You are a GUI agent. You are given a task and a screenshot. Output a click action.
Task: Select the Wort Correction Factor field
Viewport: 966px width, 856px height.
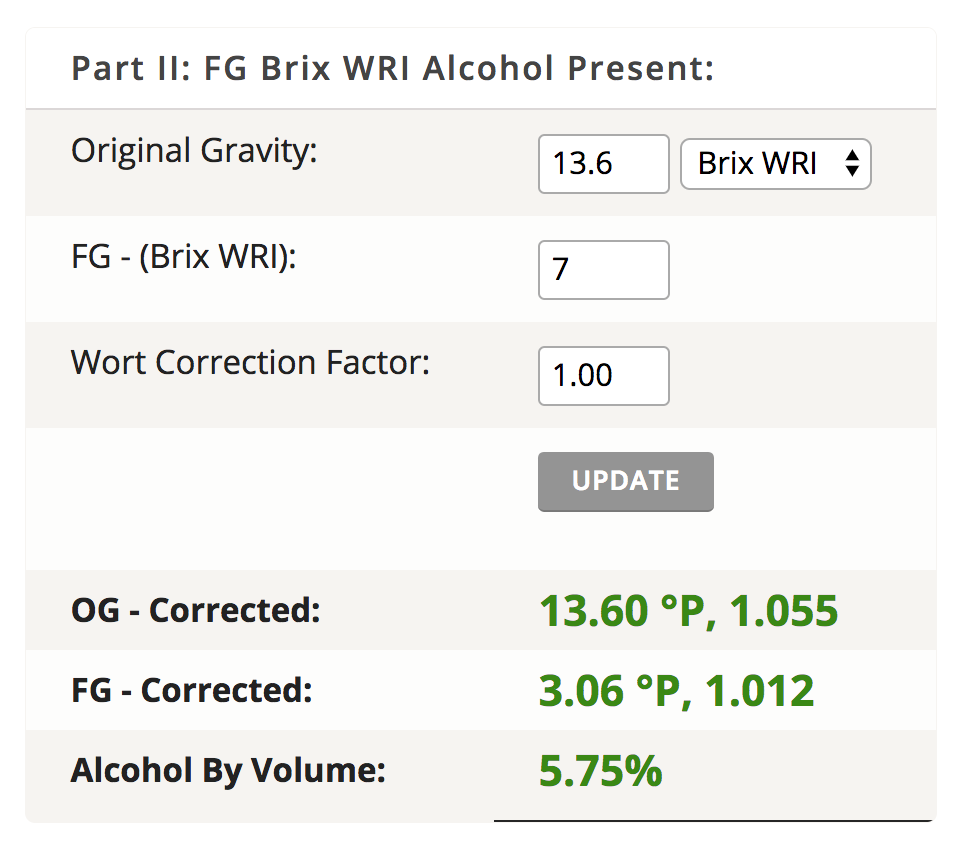click(x=603, y=376)
